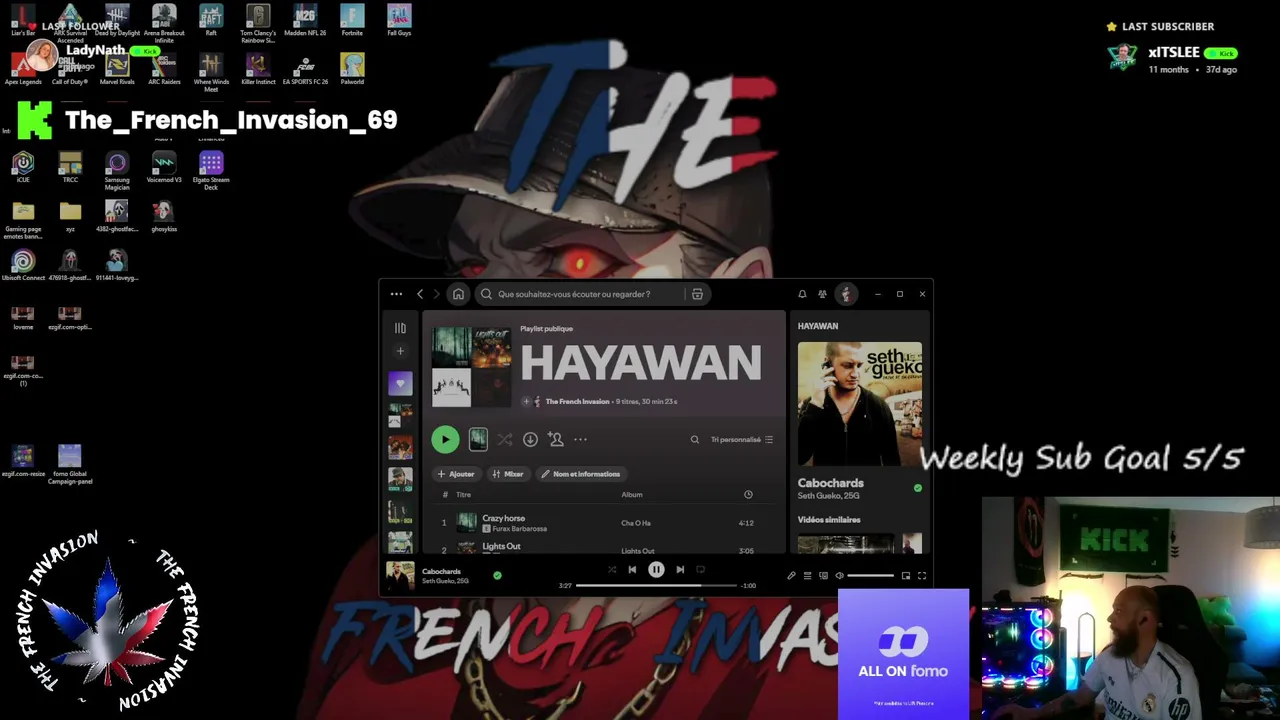Open xyz folder on desktop

[70, 216]
